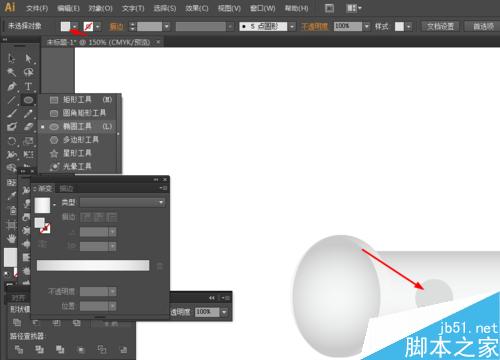Screen dimensions: 500x360
Task: Expand the gradient 类型 dropdown
Action: coord(122,202)
